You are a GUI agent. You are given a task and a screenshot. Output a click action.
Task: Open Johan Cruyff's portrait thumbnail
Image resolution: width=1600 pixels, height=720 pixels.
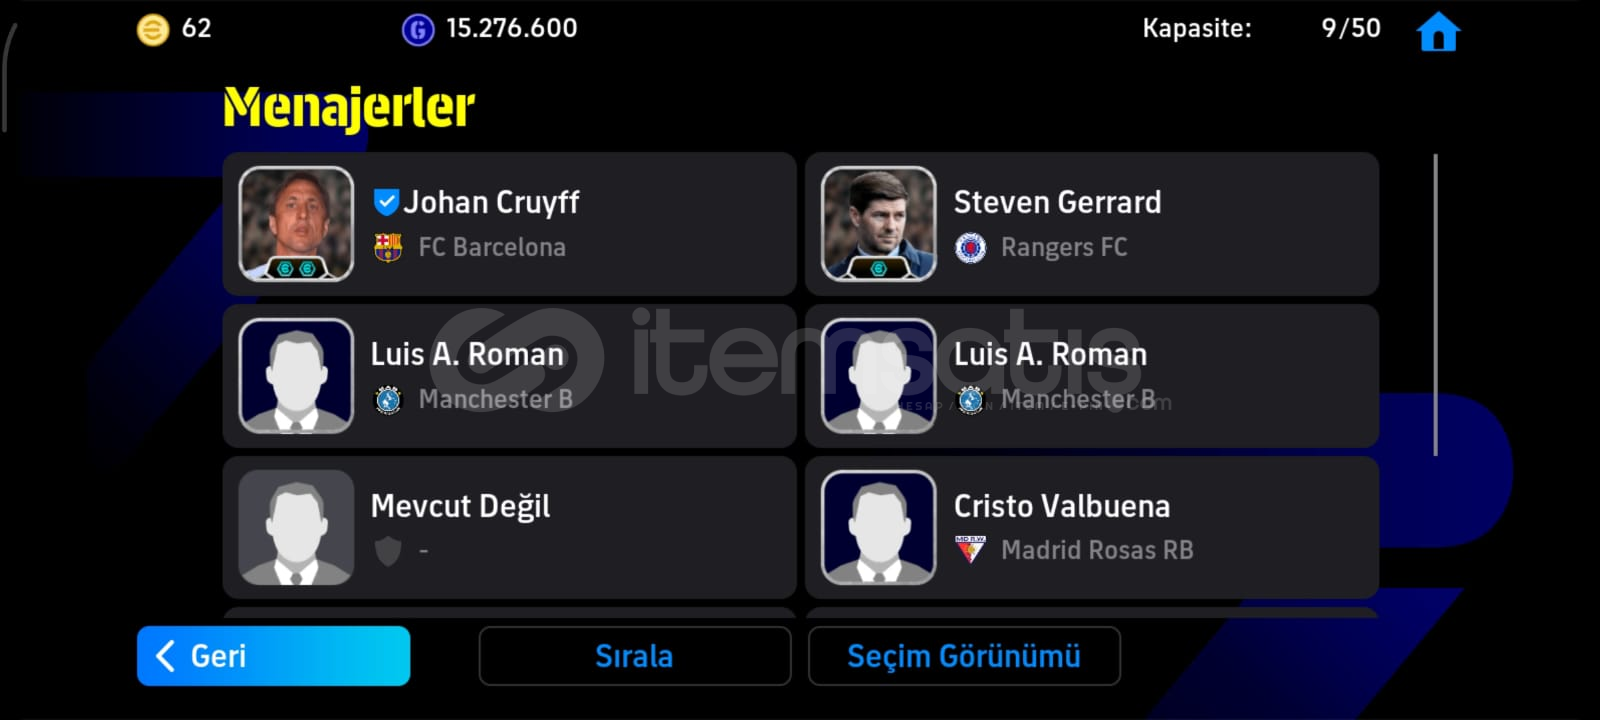296,224
